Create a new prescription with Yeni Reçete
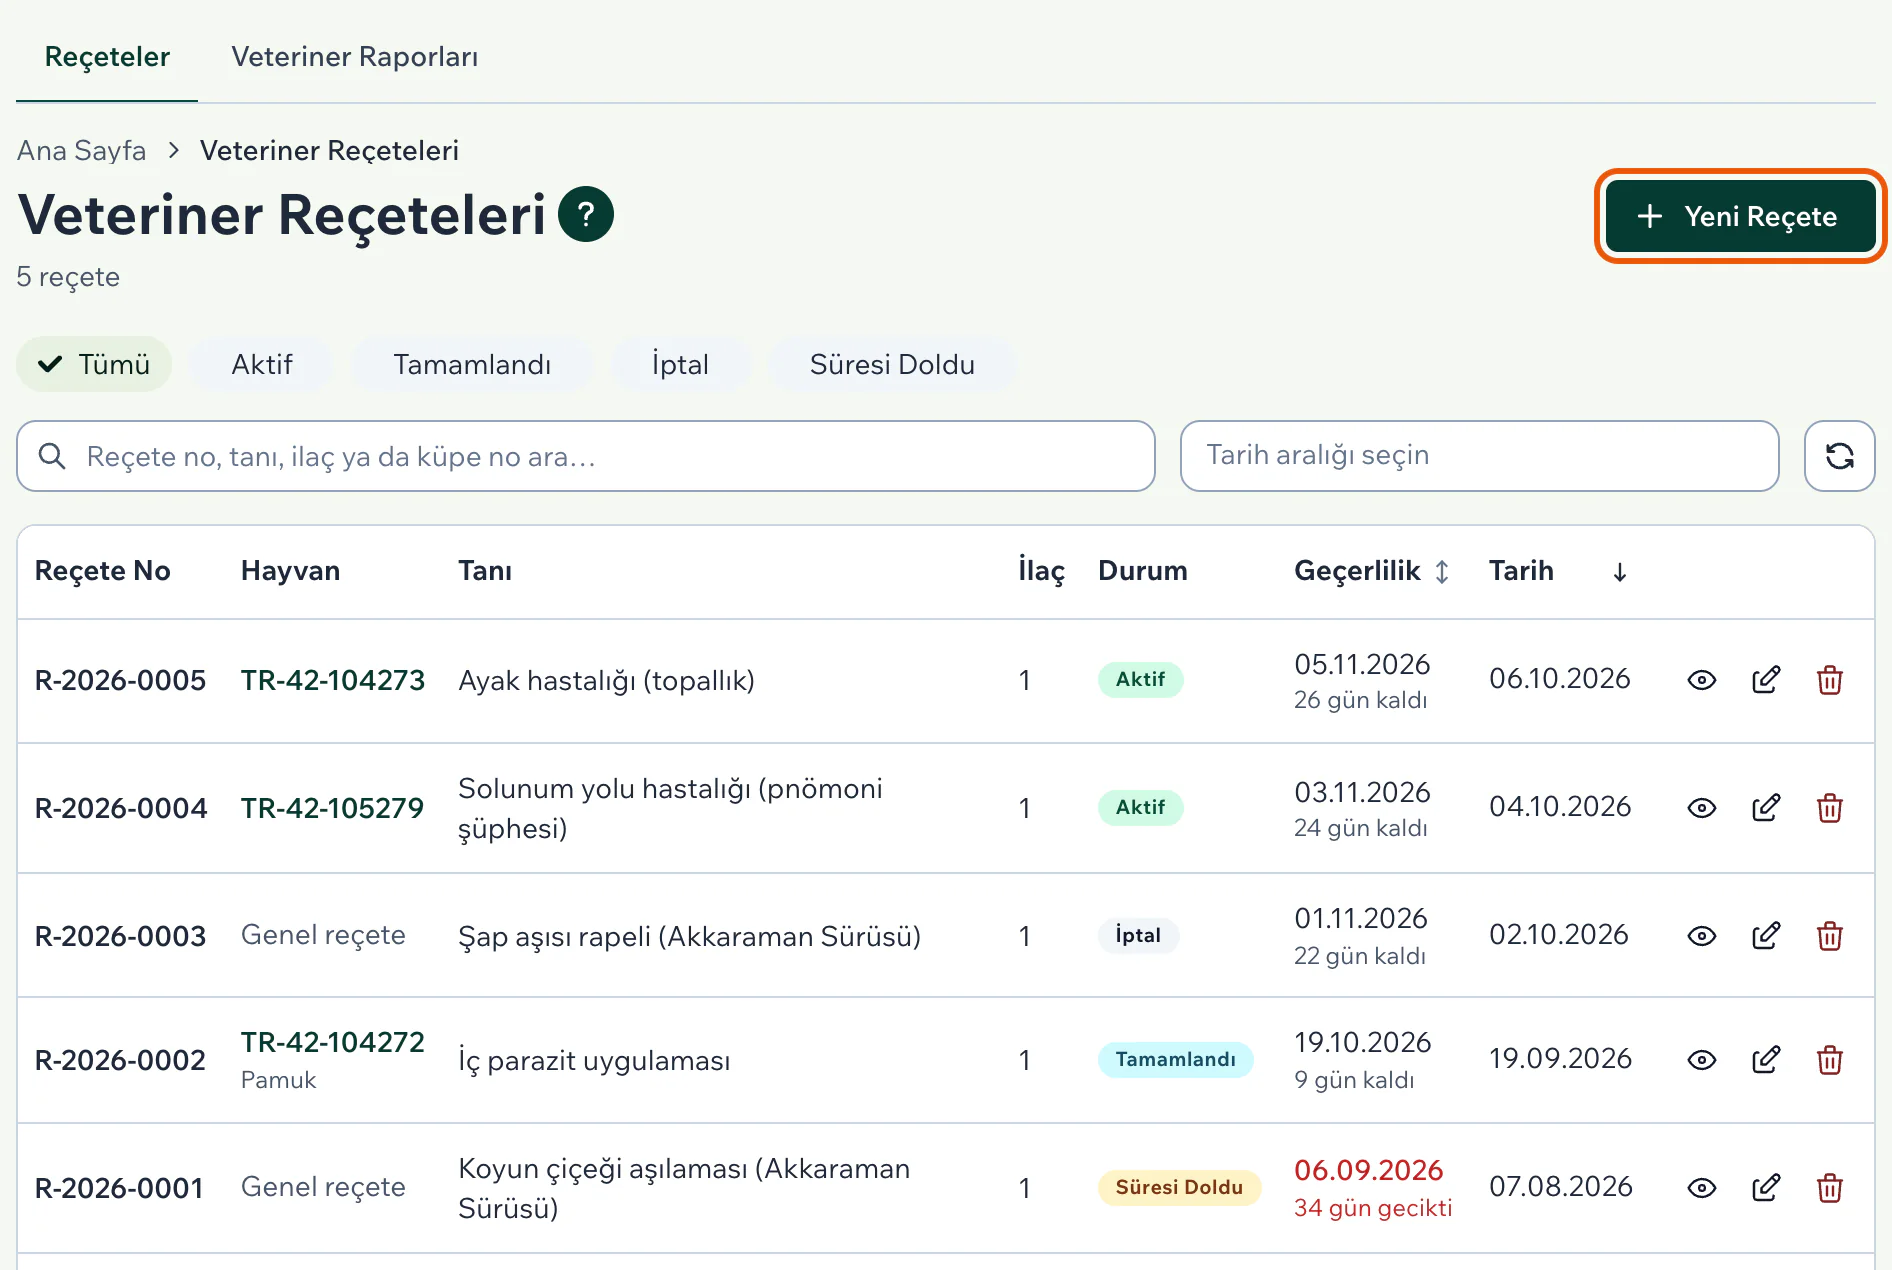 tap(1740, 216)
